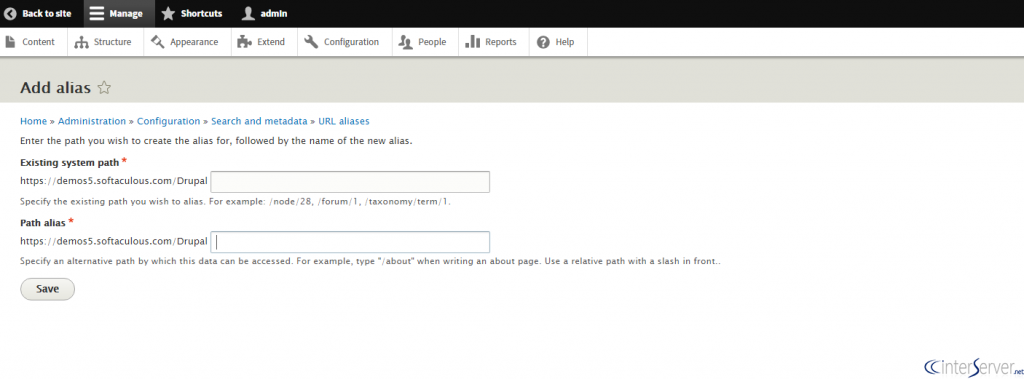Viewport: 1024px width, 379px height.
Task: Click the Help question mark icon
Action: pyautogui.click(x=543, y=42)
